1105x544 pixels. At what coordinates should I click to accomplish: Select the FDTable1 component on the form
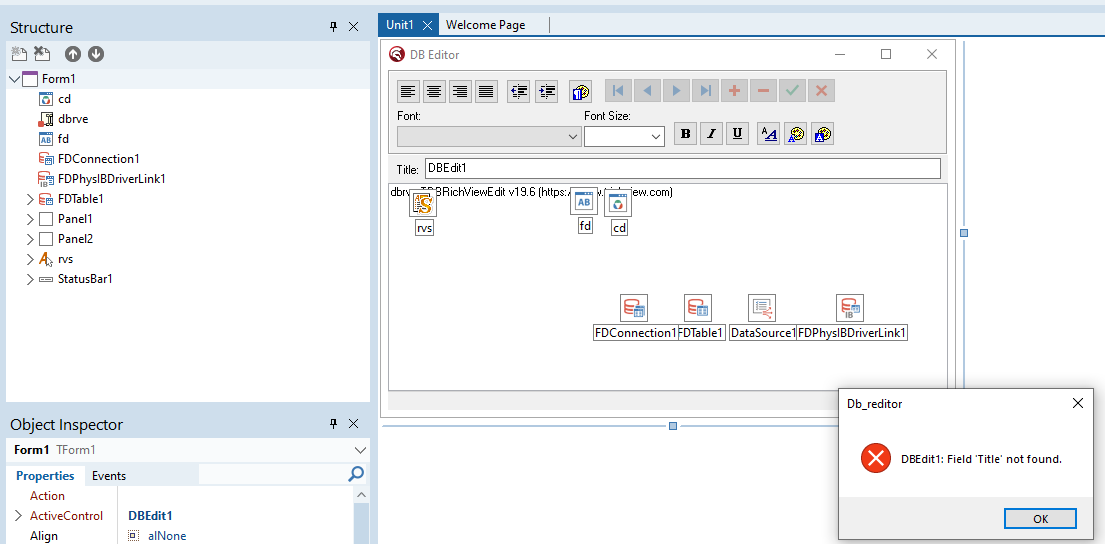click(698, 309)
